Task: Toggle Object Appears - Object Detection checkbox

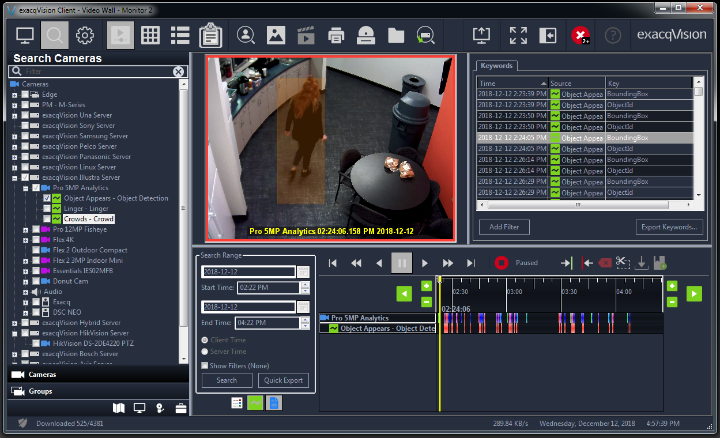Action: click(x=46, y=198)
